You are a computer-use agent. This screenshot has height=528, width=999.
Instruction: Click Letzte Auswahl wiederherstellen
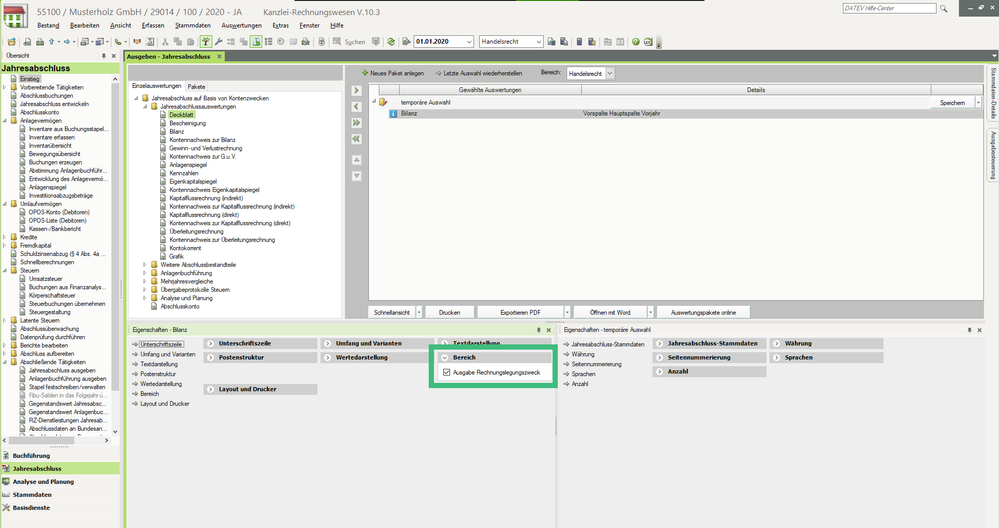(478, 73)
